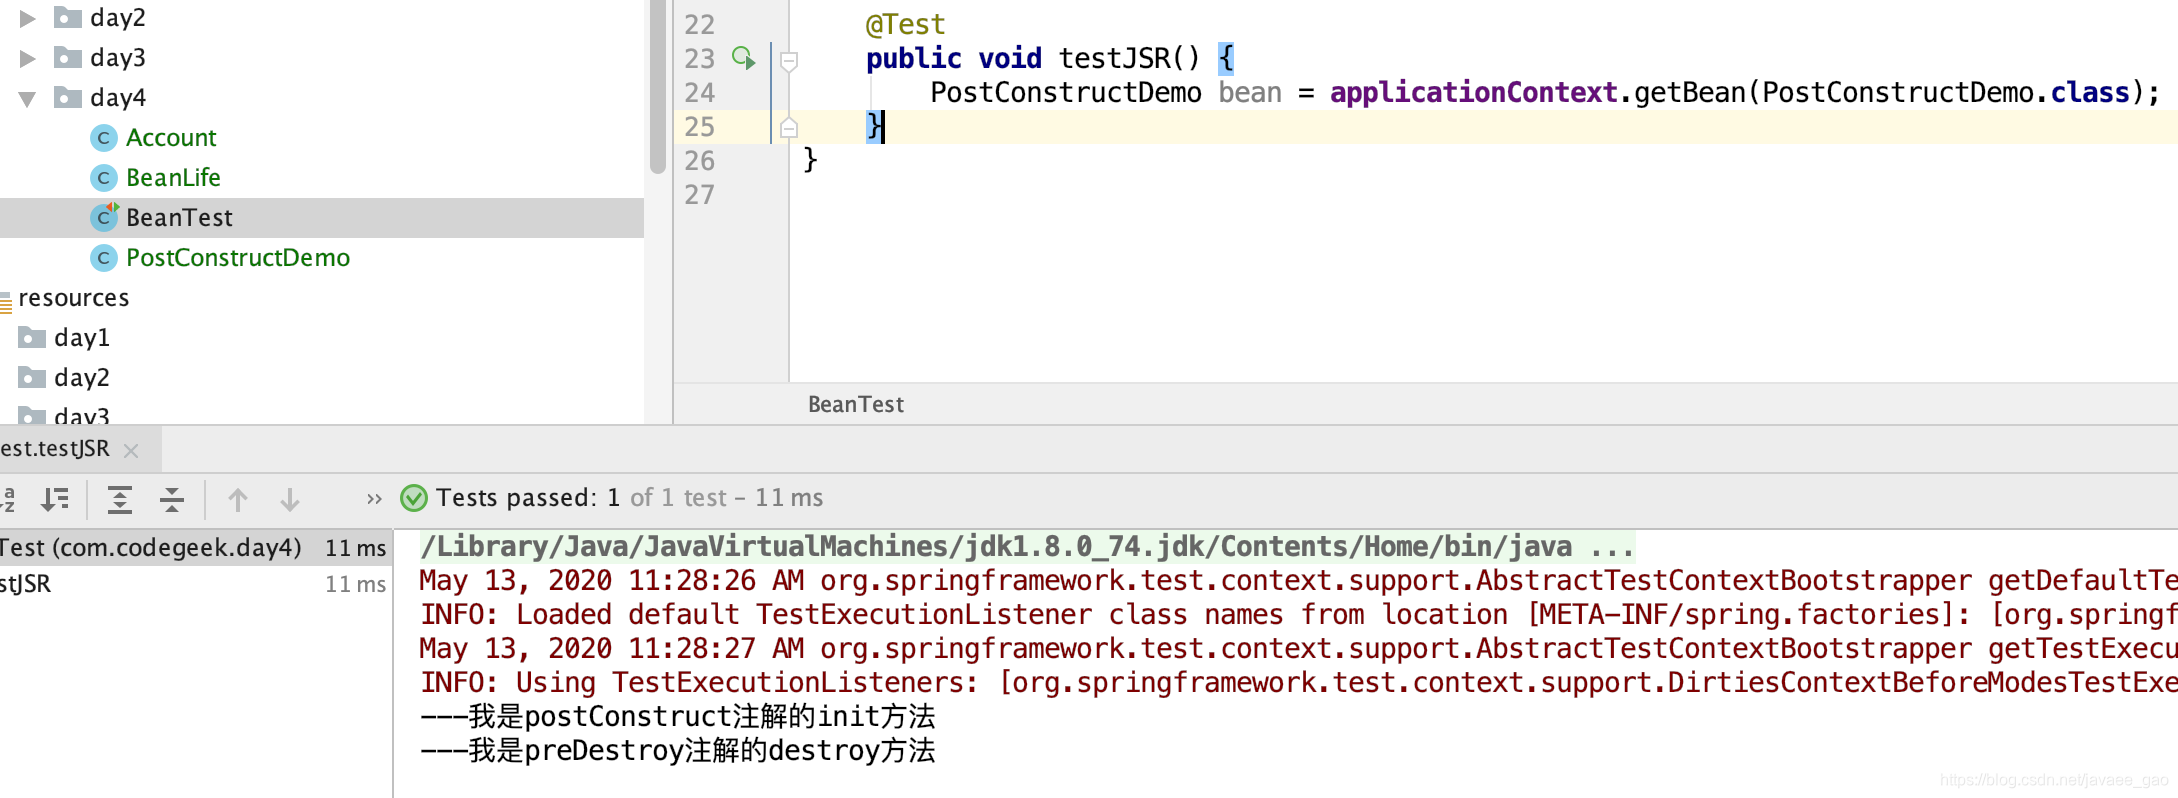The image size is (2178, 798).
Task: Click the PostConstructDemo class icon
Action: tap(104, 258)
